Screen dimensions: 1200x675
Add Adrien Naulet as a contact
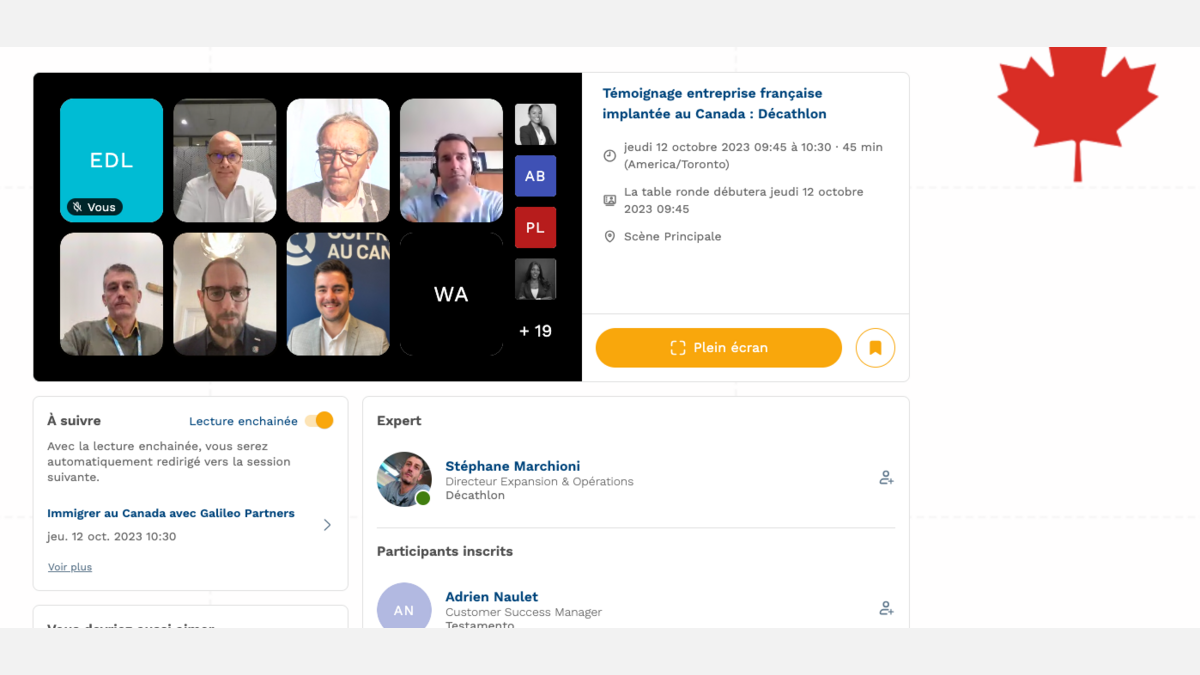[885, 608]
